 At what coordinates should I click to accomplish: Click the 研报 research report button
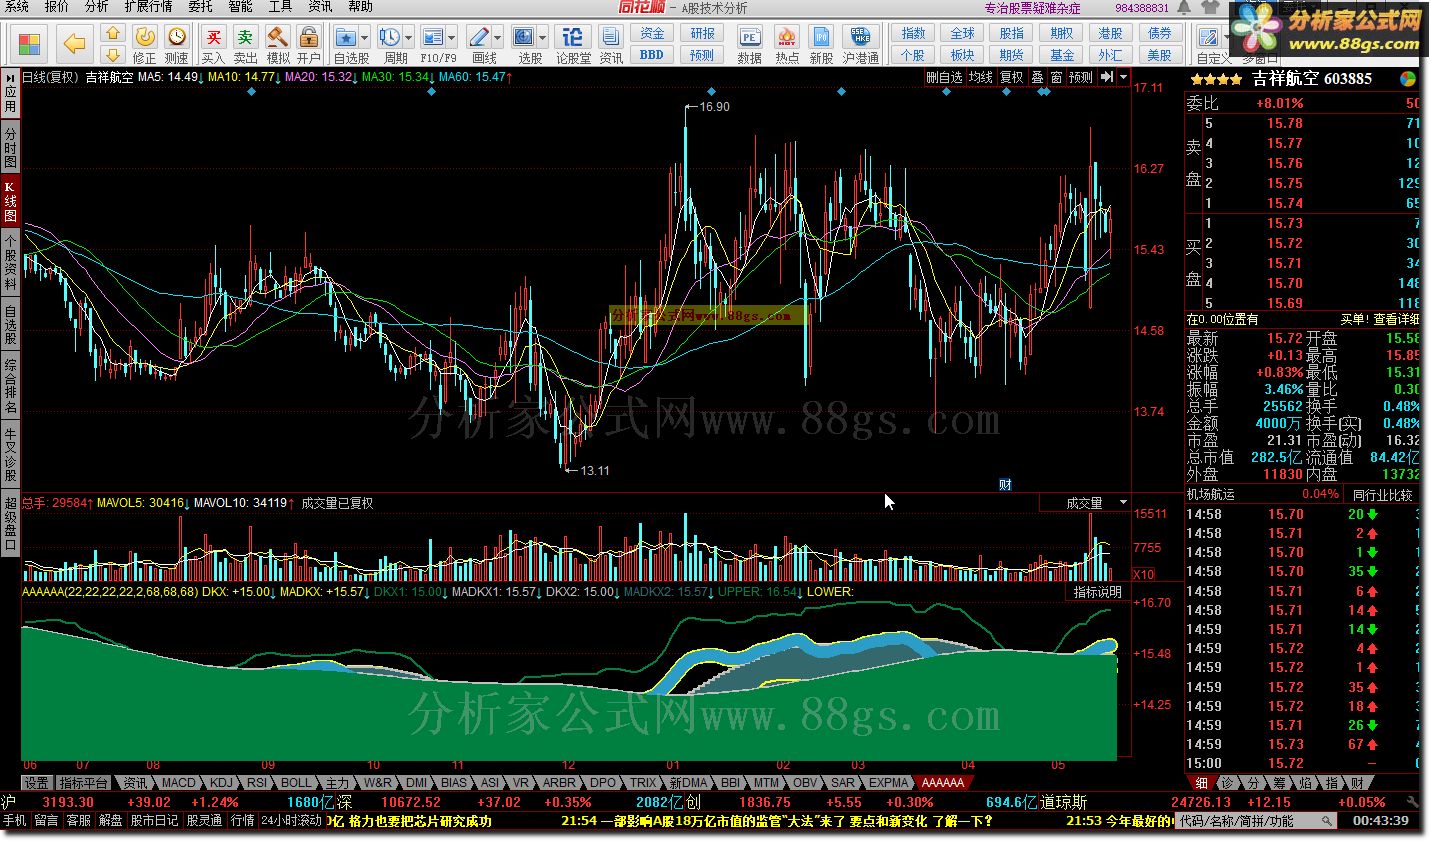[x=703, y=34]
